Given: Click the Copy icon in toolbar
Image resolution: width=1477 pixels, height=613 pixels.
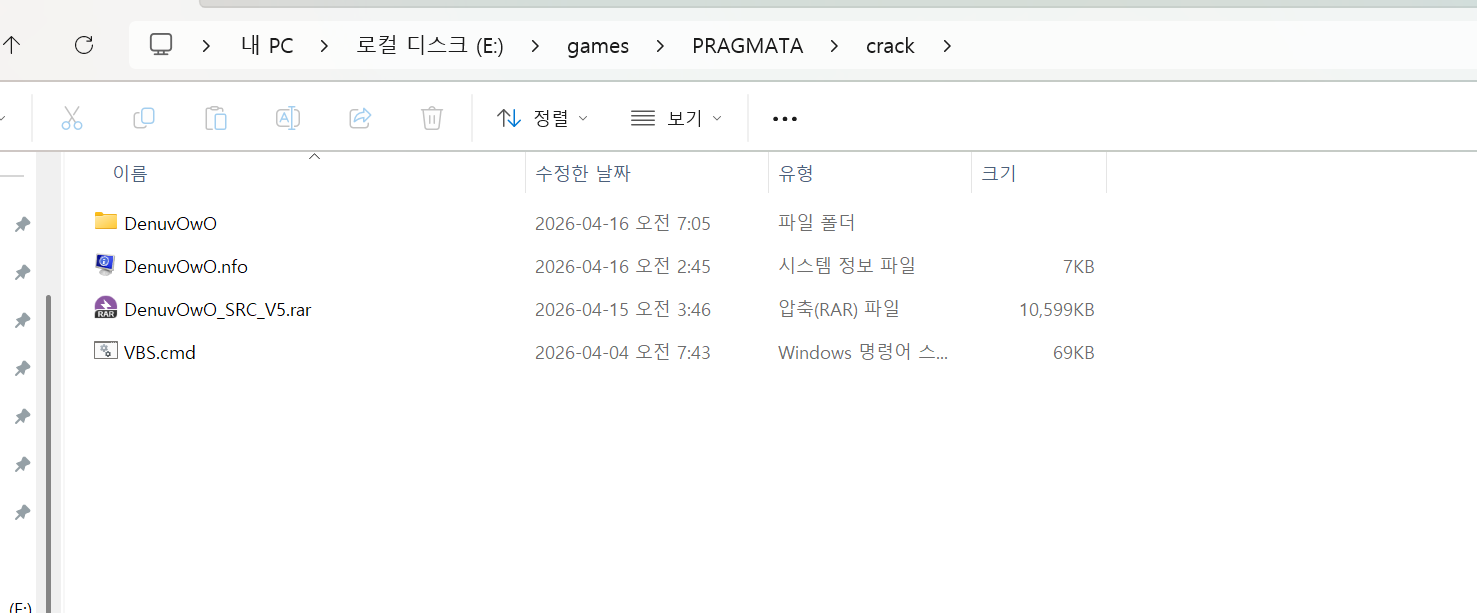Looking at the screenshot, I should 144,118.
